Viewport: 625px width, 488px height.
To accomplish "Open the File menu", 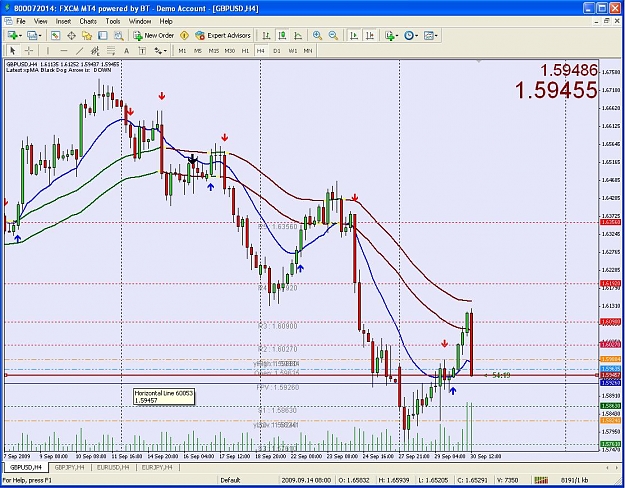I will tap(20, 21).
